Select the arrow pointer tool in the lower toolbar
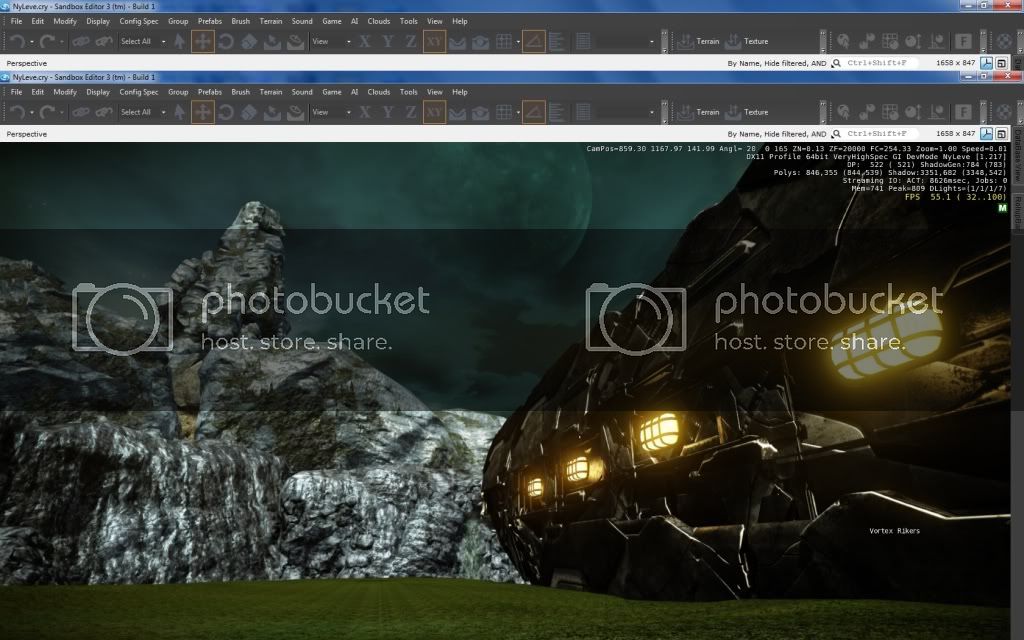Screen dimensions: 1024x640 point(180,112)
